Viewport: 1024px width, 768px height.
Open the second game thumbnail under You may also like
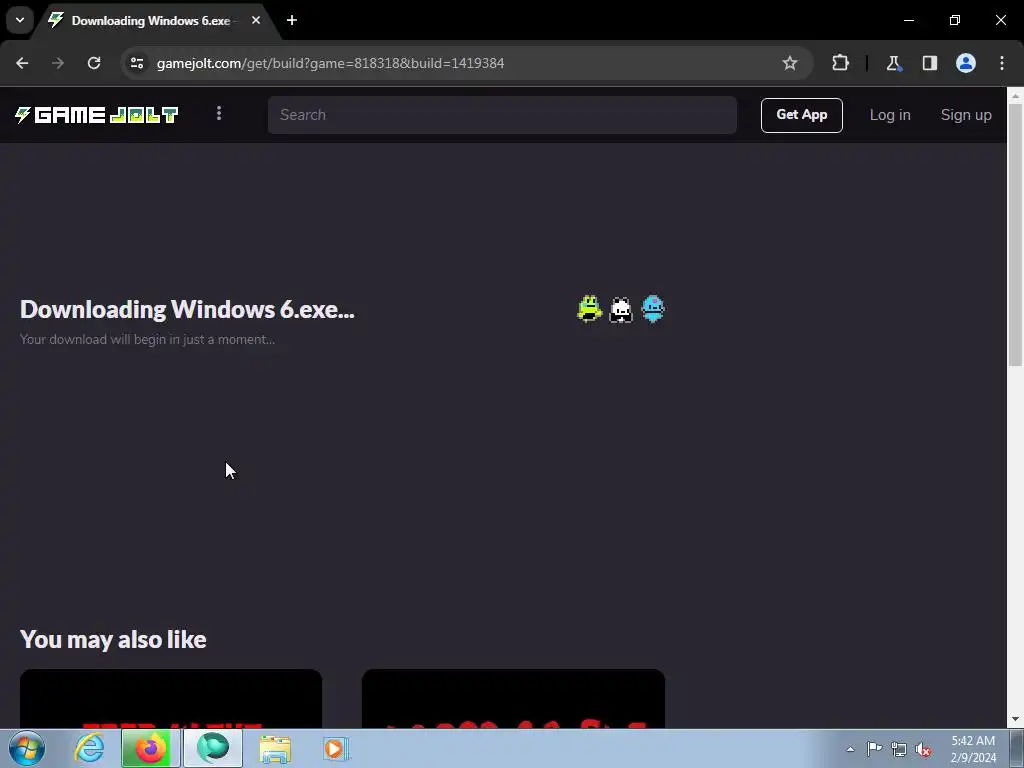[x=513, y=698]
